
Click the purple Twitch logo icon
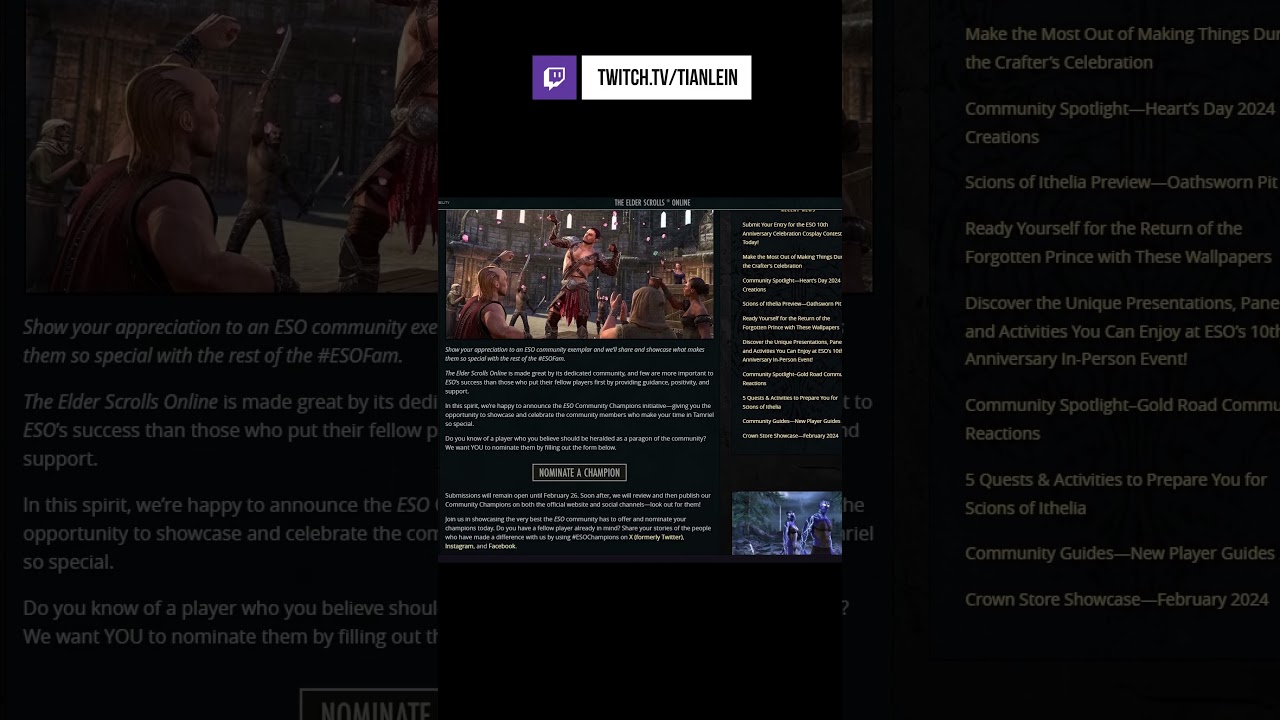pos(554,78)
